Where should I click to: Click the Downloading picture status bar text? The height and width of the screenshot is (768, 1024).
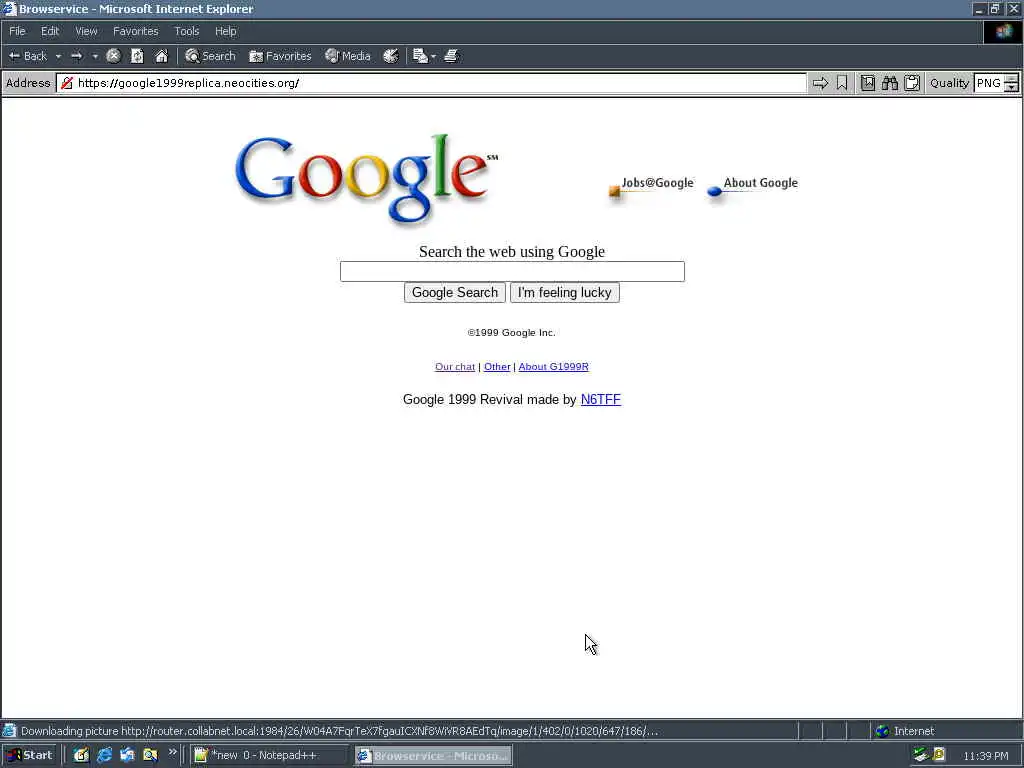tap(340, 731)
